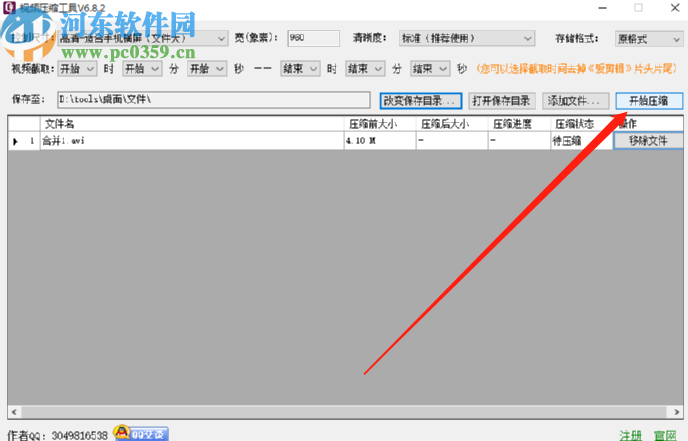This screenshot has width=688, height=441.
Task: Click the 文件名 column header
Action: 192,124
